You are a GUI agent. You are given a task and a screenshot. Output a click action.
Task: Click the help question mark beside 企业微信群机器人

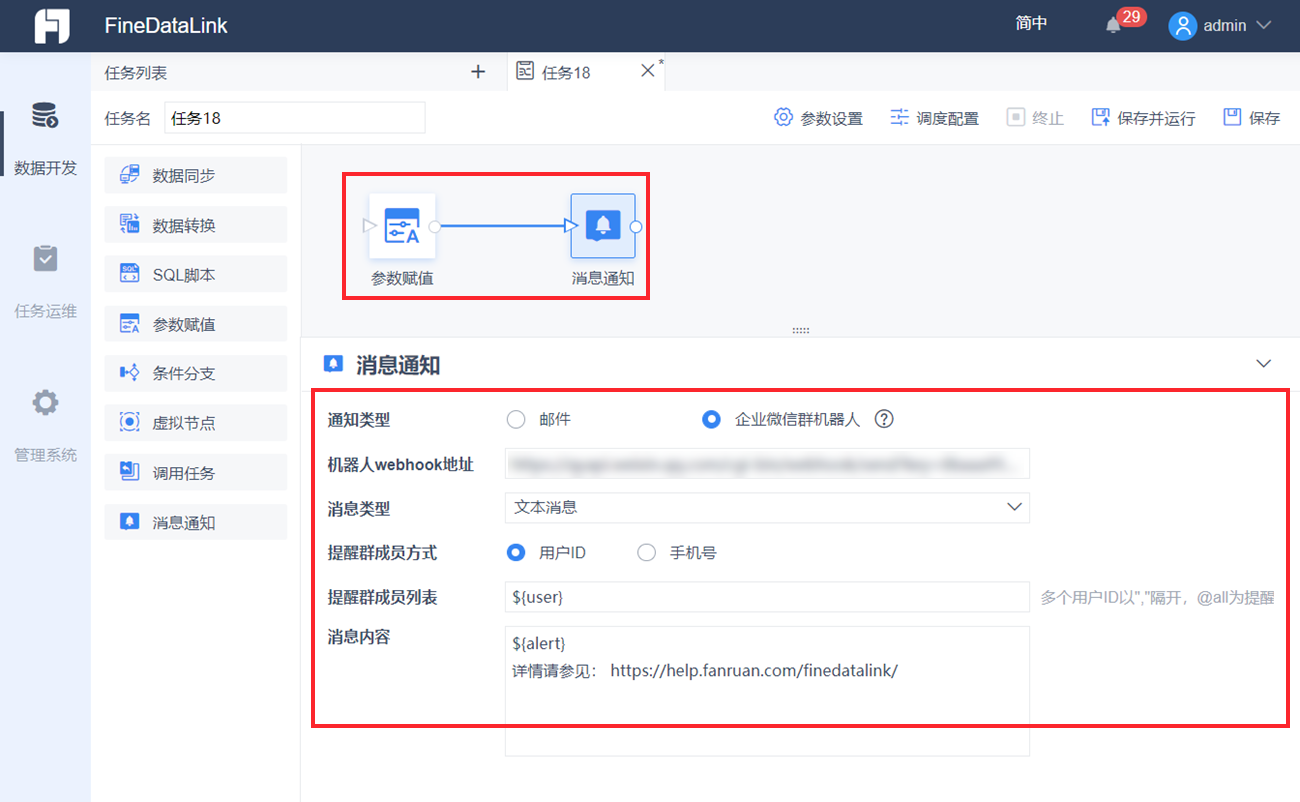(x=884, y=419)
